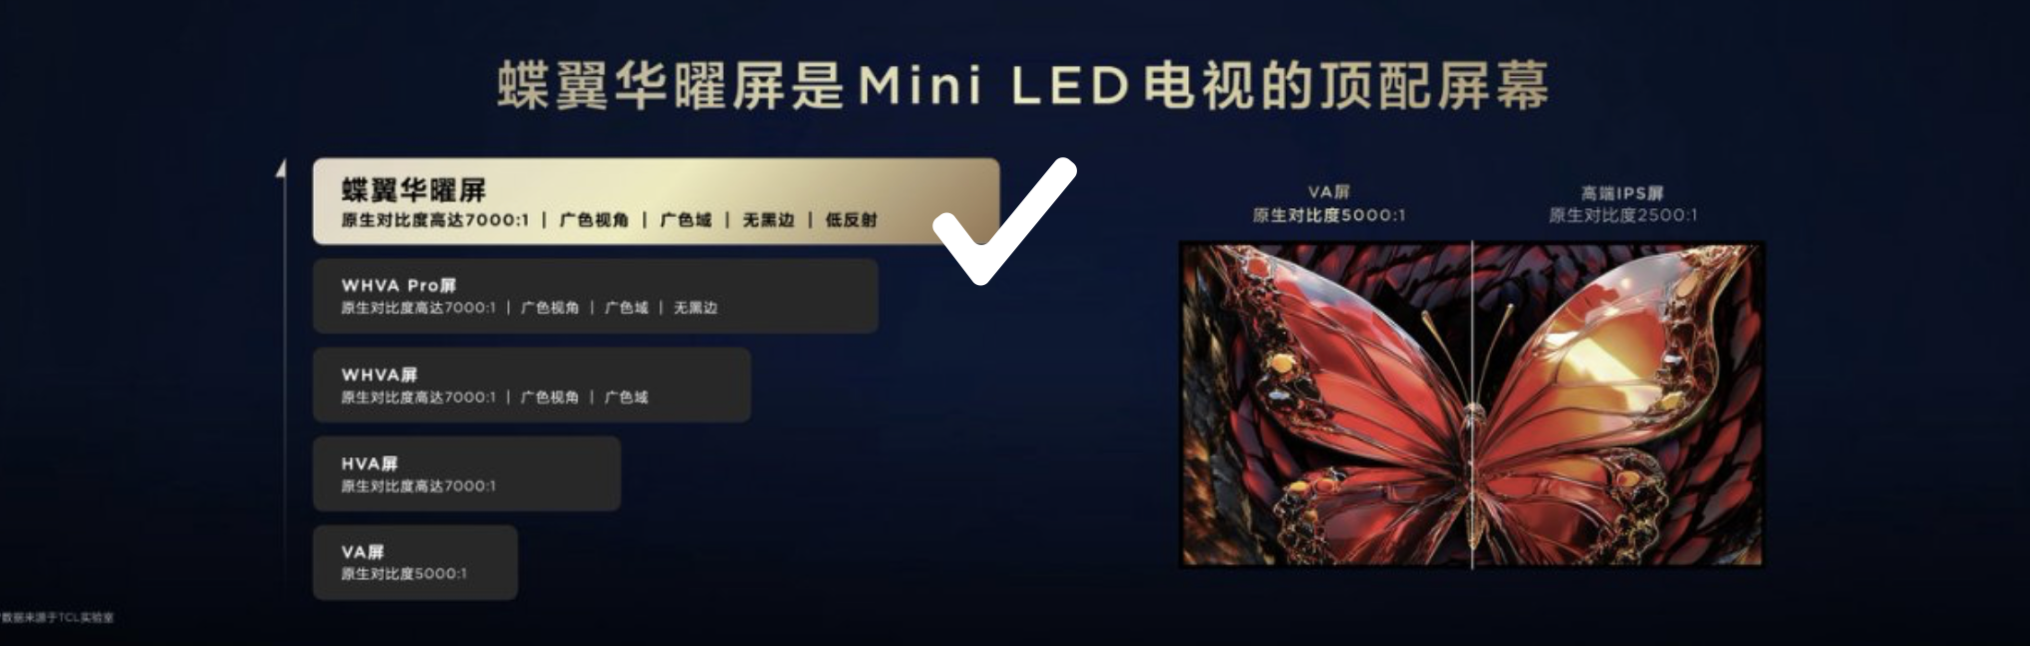Viewport: 2030px width, 646px height.
Task: Click the right half of butterfly image
Action: tap(1618, 405)
